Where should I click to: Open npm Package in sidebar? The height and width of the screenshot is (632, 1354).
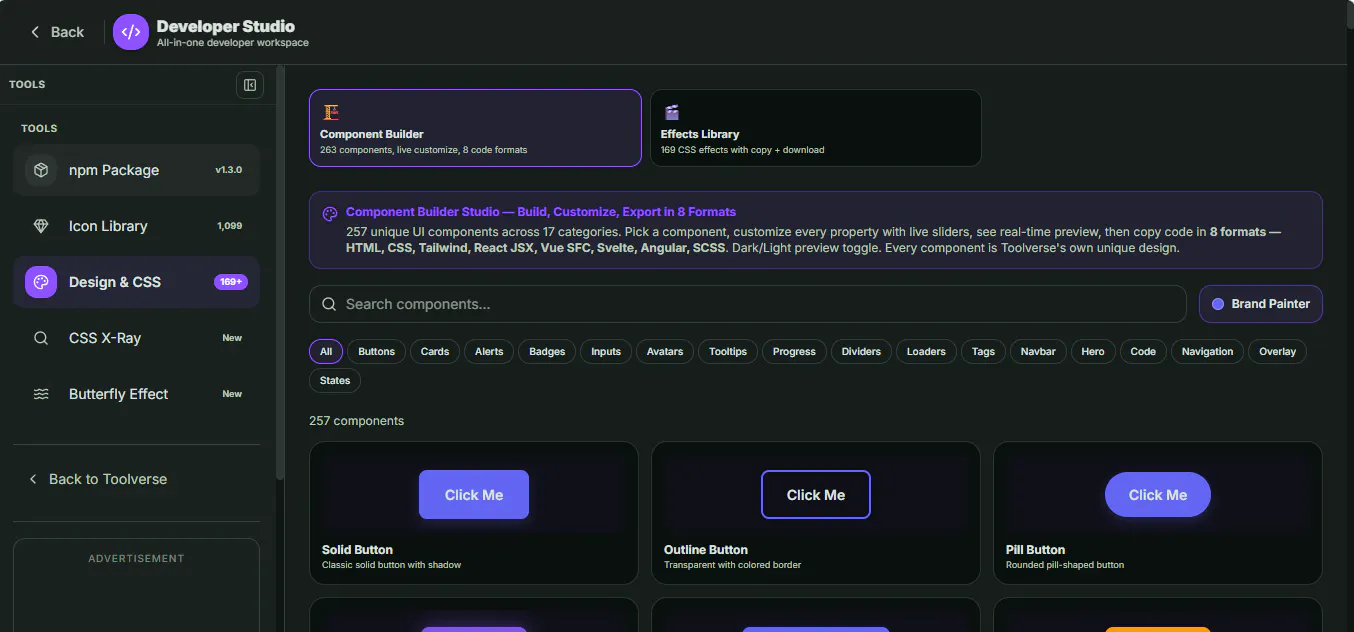click(136, 170)
